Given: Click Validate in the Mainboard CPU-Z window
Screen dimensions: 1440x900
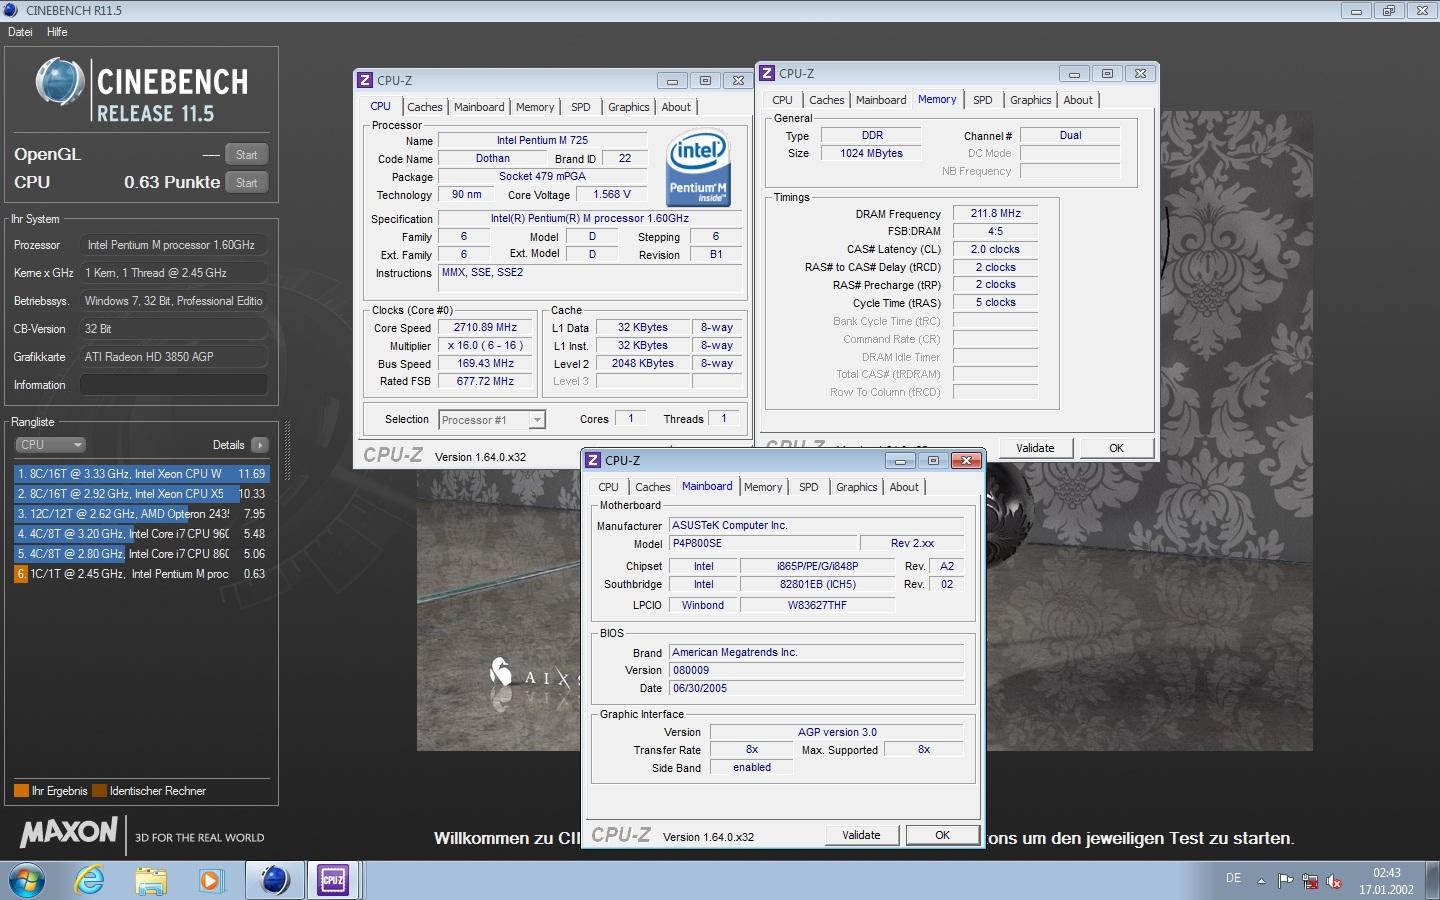Looking at the screenshot, I should click(861, 835).
